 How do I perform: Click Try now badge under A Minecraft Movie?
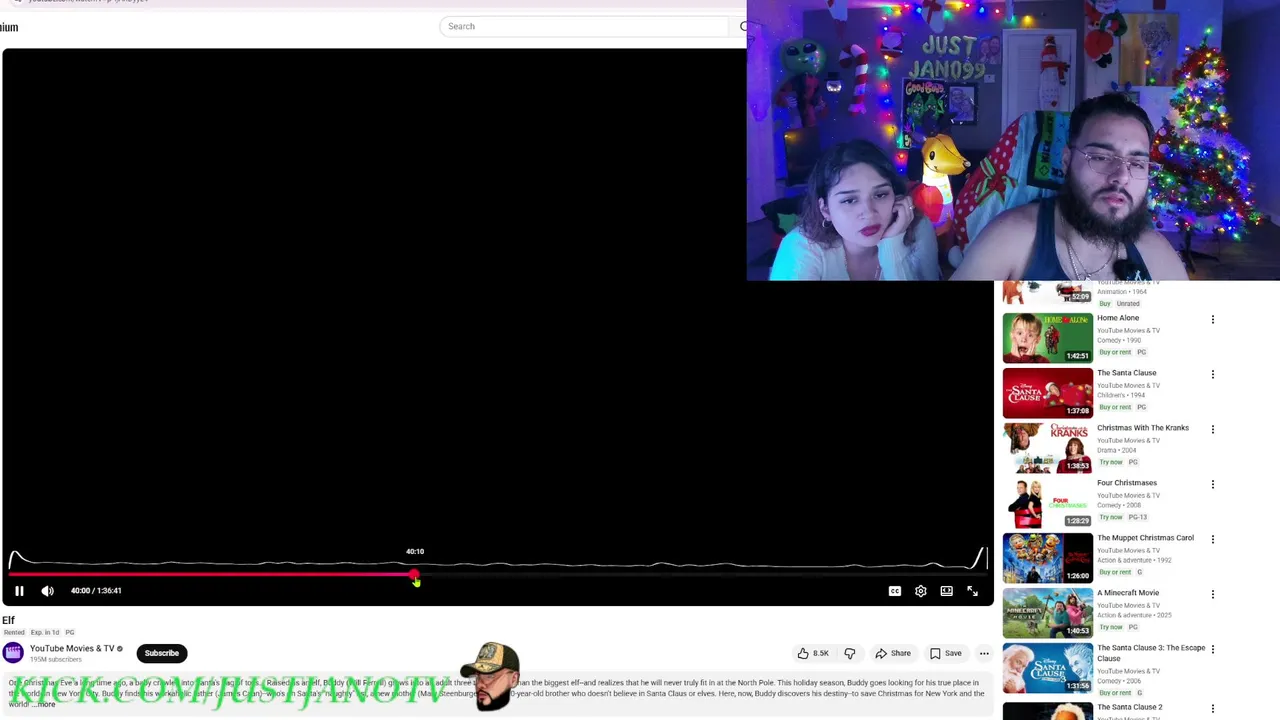1110,627
